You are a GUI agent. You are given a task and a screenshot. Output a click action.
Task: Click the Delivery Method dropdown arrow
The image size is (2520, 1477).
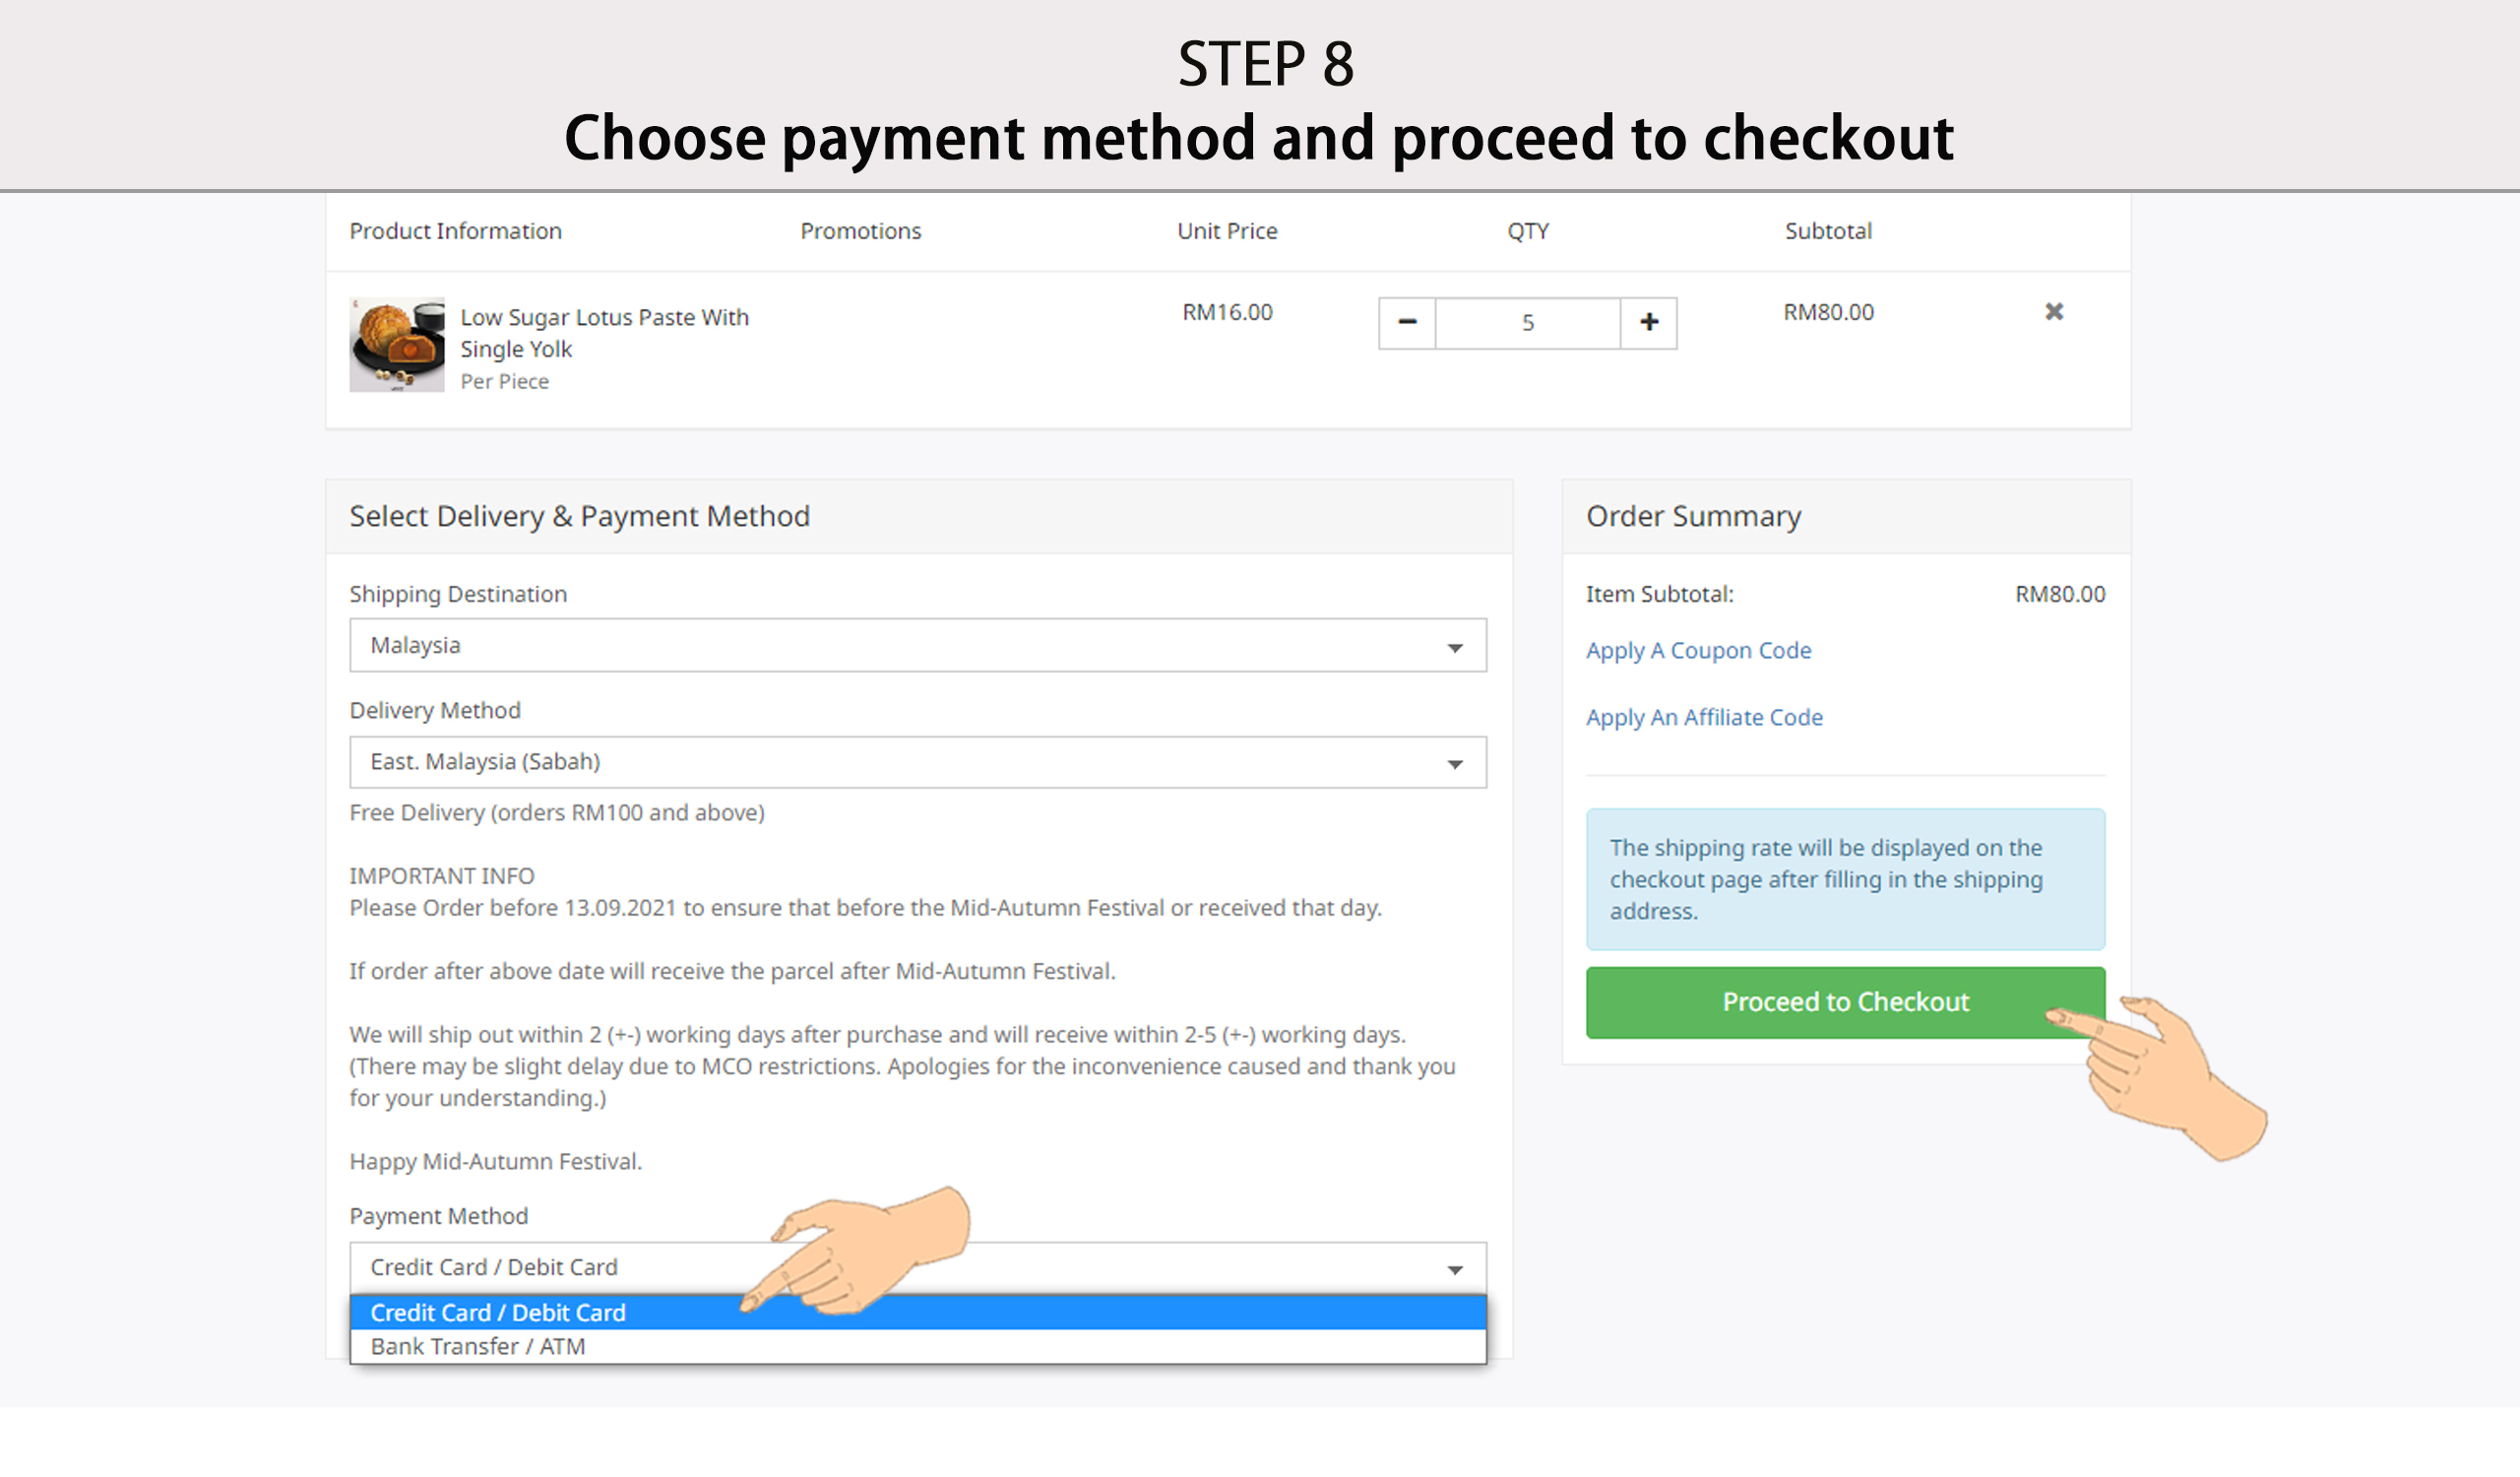click(x=1455, y=764)
